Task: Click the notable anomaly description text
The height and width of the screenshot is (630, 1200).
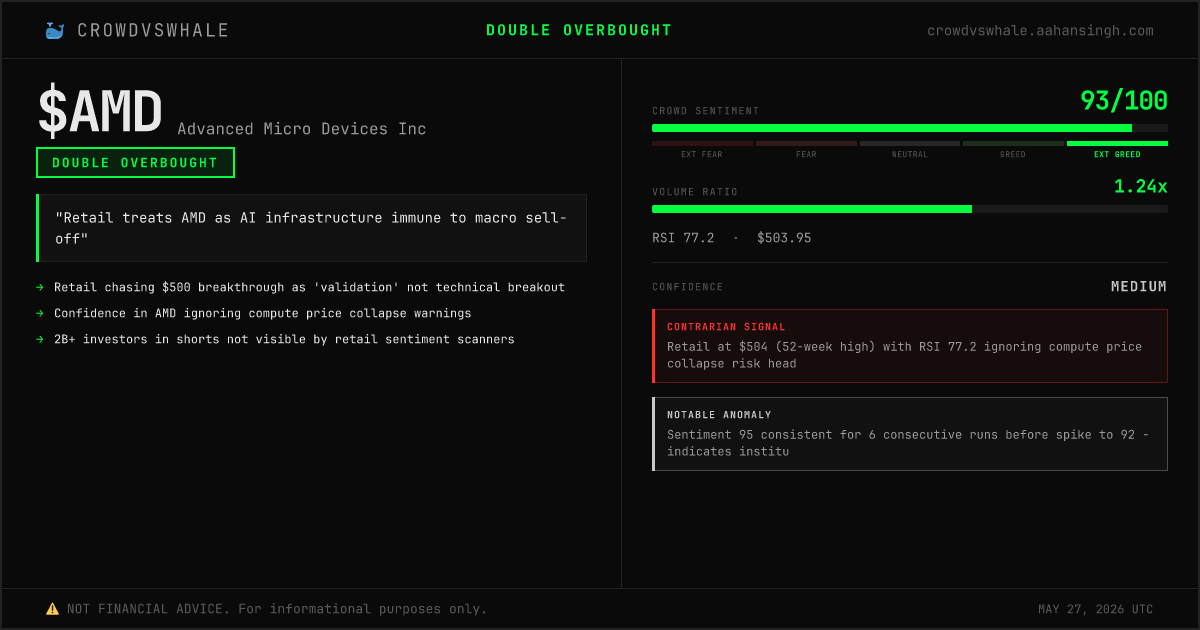Action: (908, 443)
